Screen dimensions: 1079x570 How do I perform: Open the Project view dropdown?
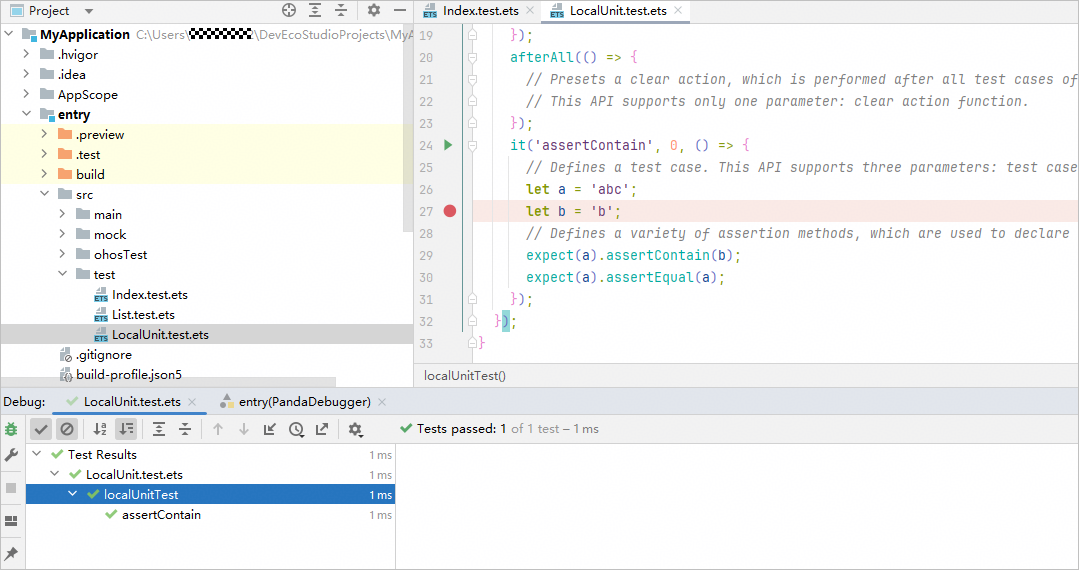(88, 11)
